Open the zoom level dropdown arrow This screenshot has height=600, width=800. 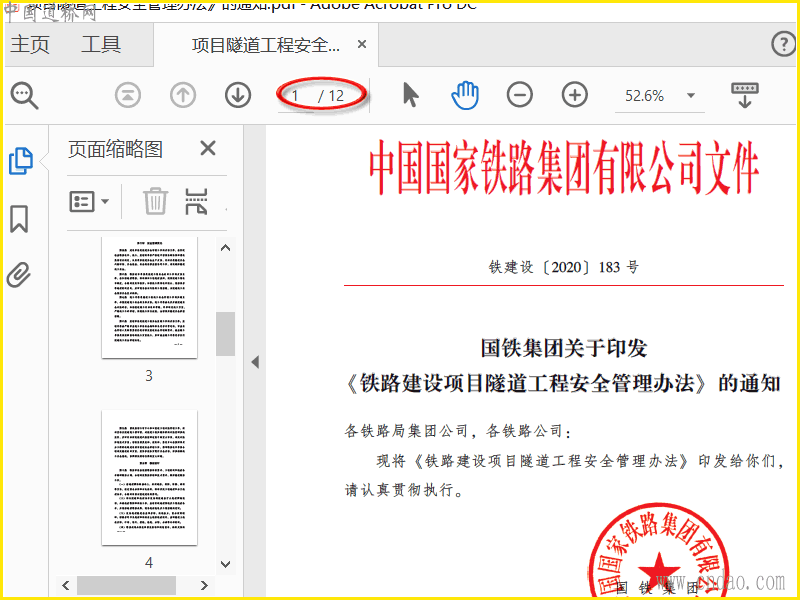click(x=691, y=95)
